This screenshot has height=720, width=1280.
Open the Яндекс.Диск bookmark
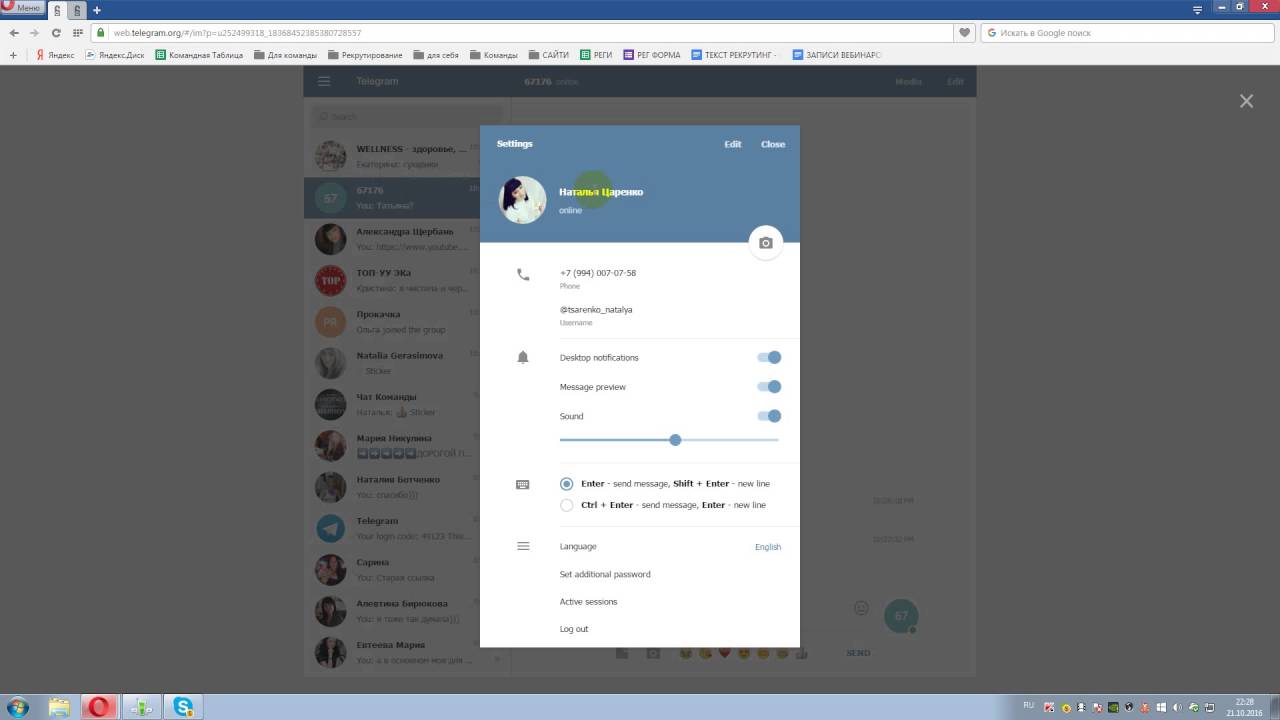[x=115, y=55]
